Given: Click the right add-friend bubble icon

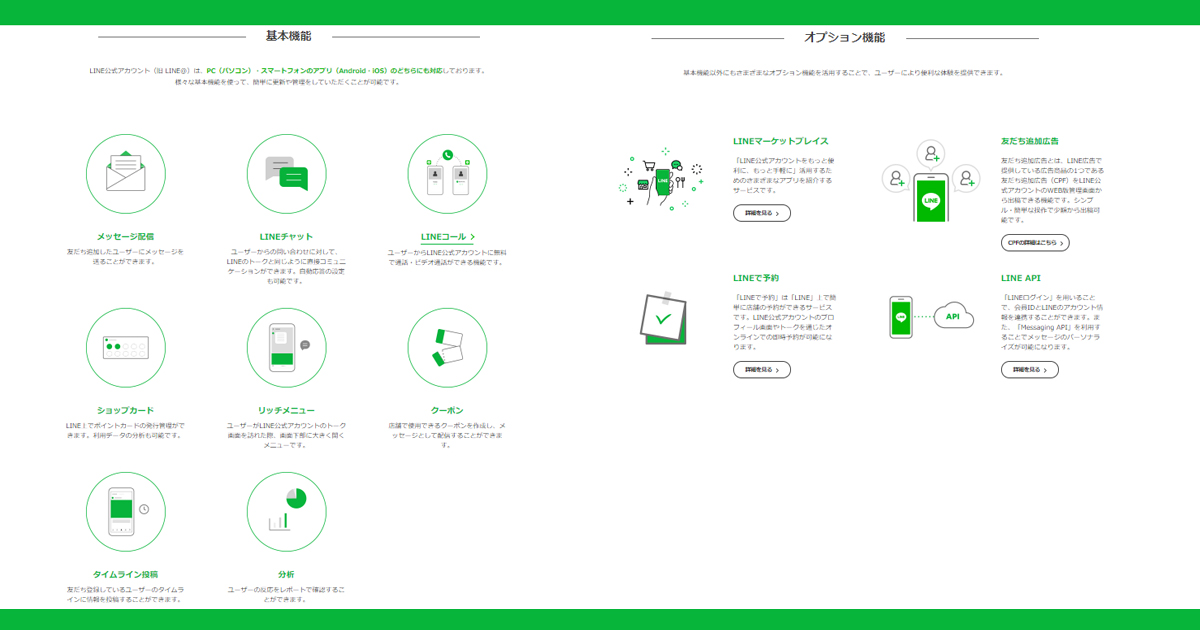Looking at the screenshot, I should [966, 179].
